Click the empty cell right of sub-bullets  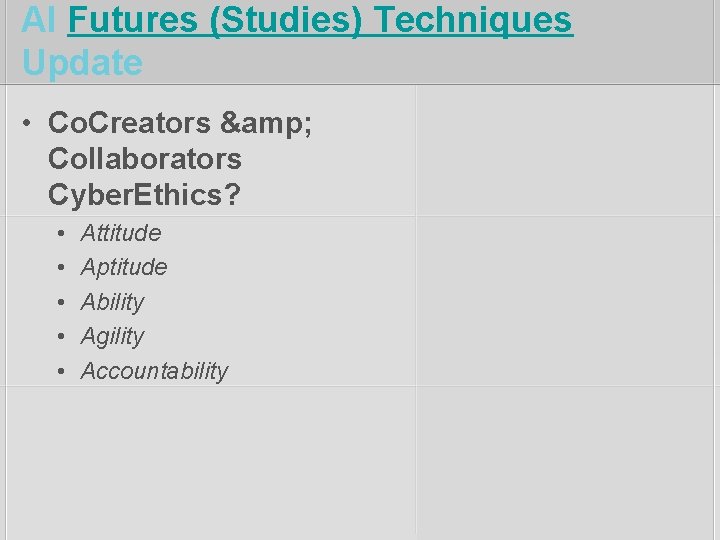(x=565, y=301)
